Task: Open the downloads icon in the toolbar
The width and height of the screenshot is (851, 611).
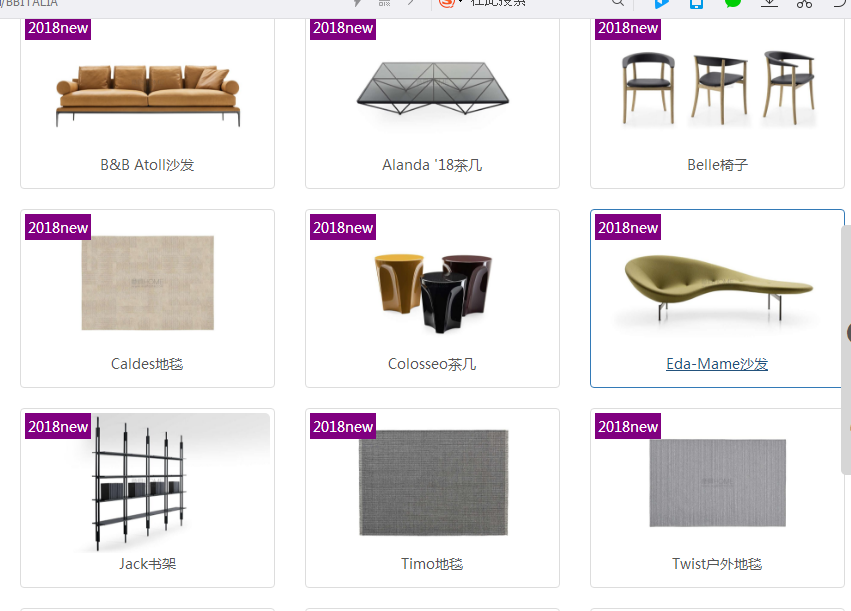Action: (x=769, y=3)
